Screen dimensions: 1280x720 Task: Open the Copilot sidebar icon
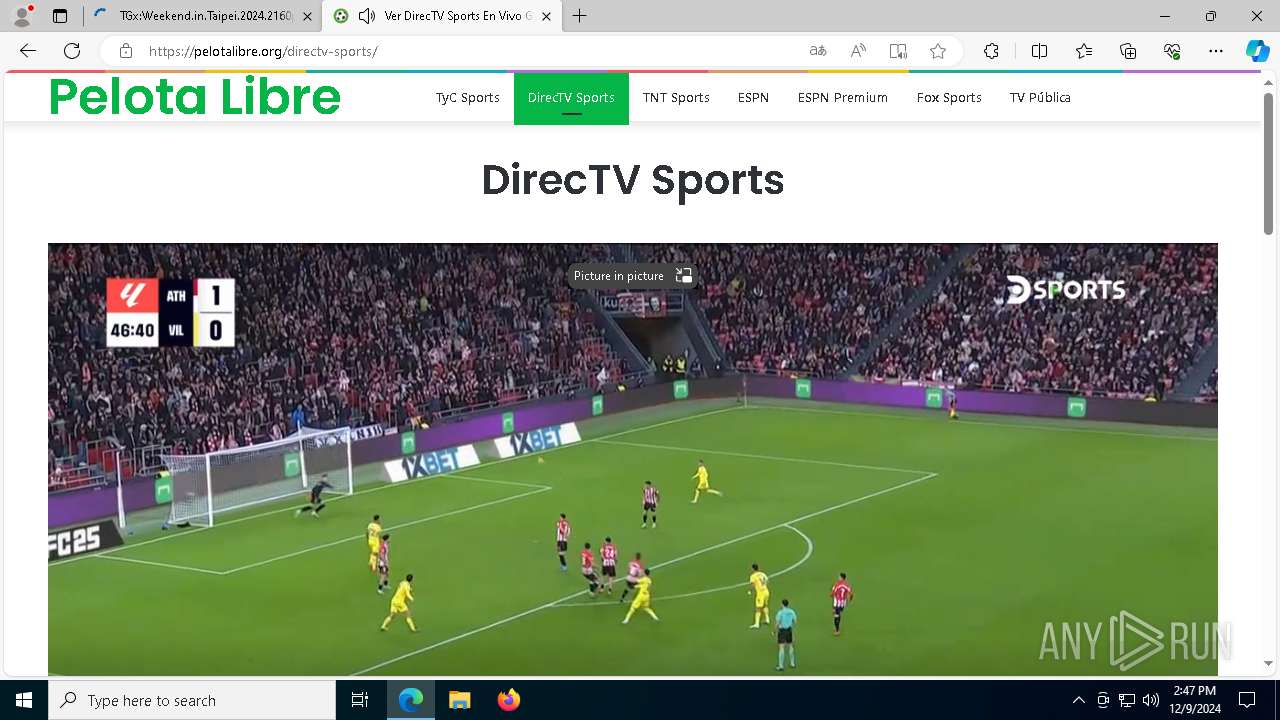pos(1257,51)
